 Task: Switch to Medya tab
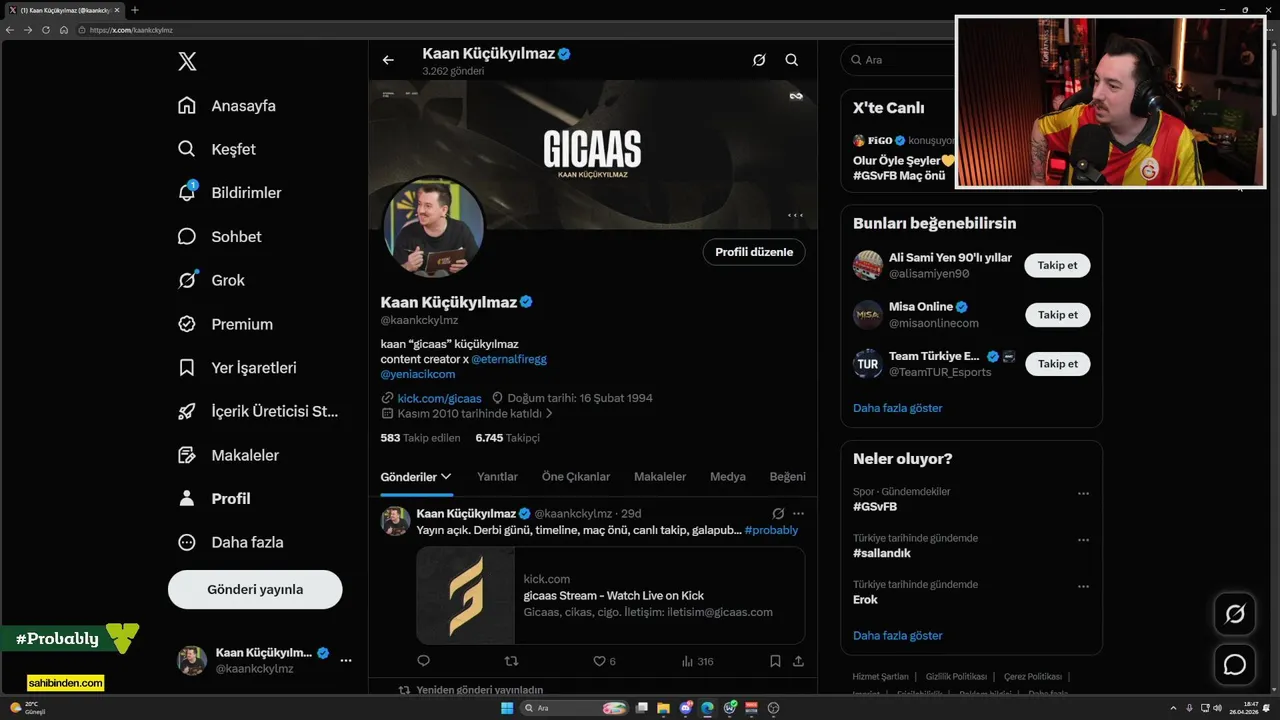(x=728, y=477)
